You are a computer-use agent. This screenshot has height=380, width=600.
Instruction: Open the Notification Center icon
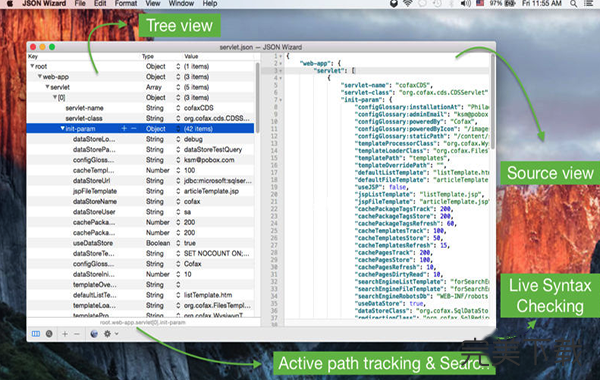(x=589, y=3)
